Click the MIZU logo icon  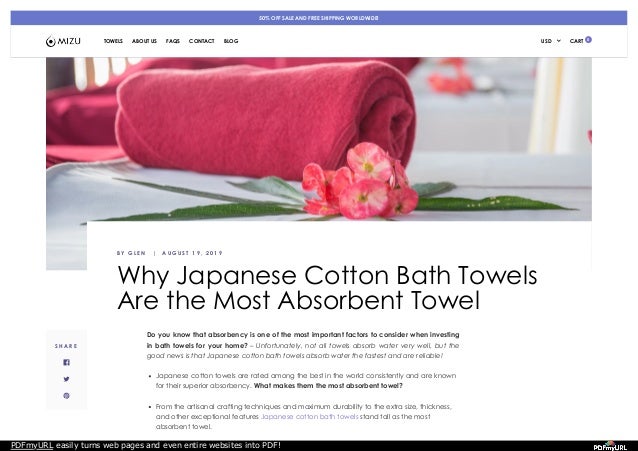[x=50, y=41]
